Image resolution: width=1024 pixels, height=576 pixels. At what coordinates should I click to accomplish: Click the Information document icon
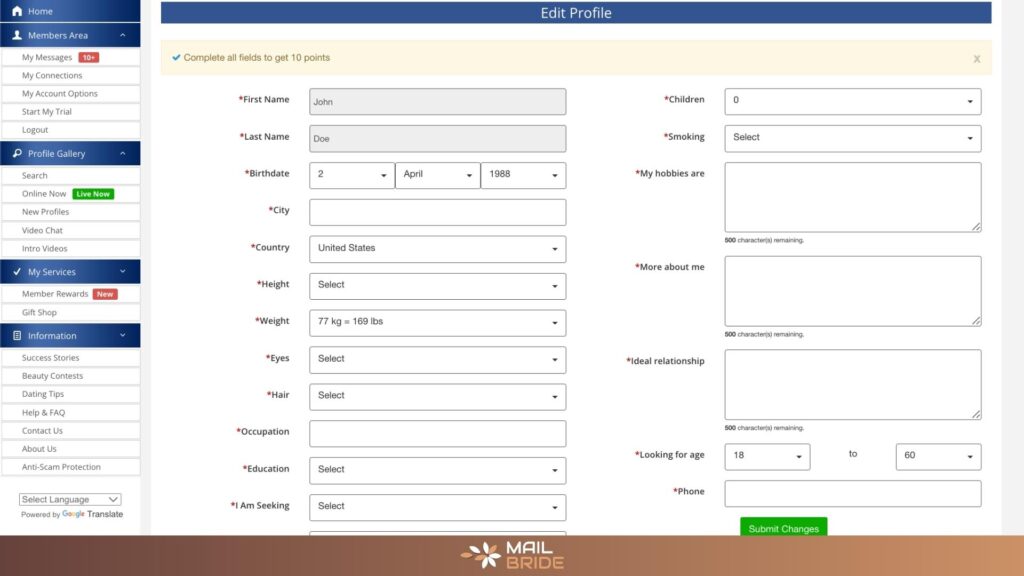click(x=16, y=336)
